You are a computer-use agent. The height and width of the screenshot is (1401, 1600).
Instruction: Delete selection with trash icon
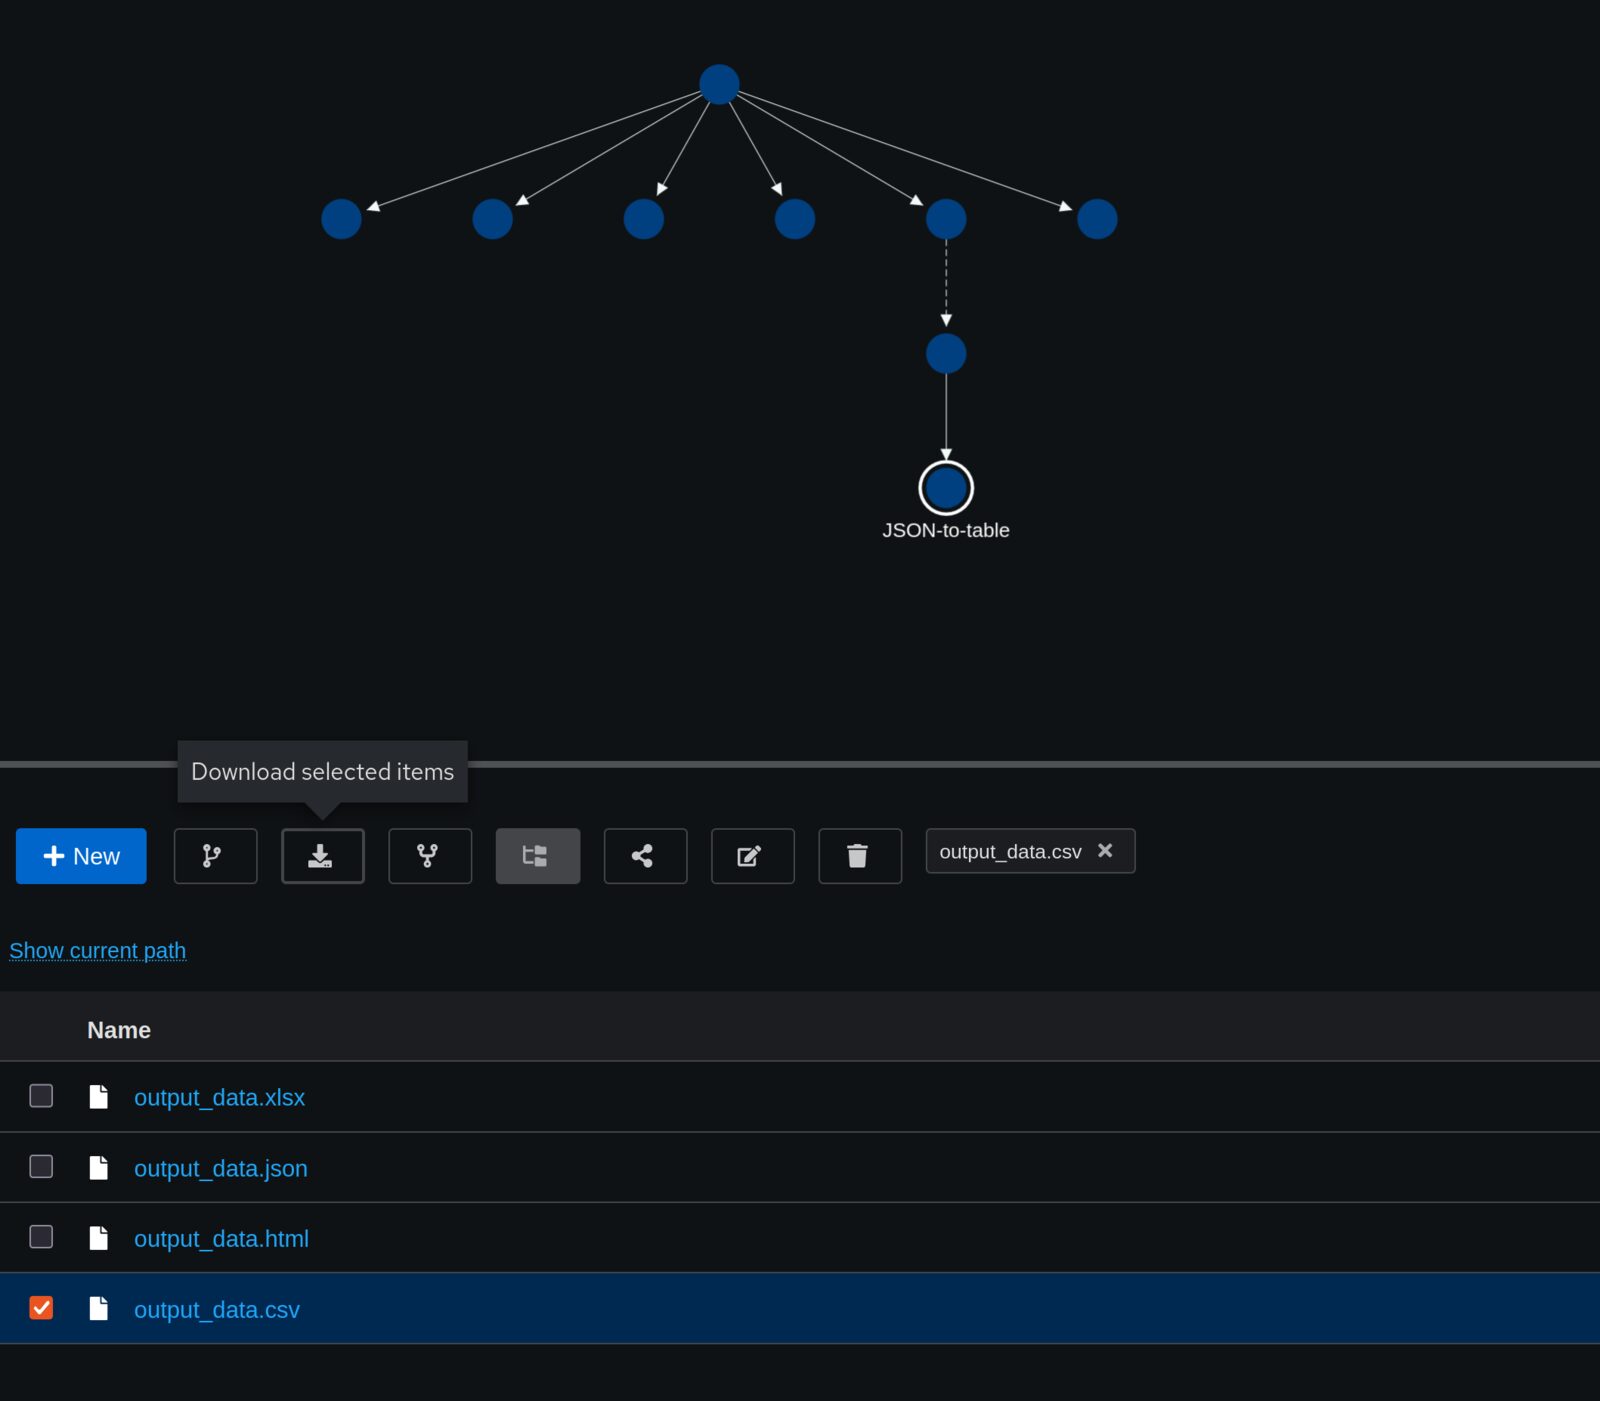(x=860, y=856)
